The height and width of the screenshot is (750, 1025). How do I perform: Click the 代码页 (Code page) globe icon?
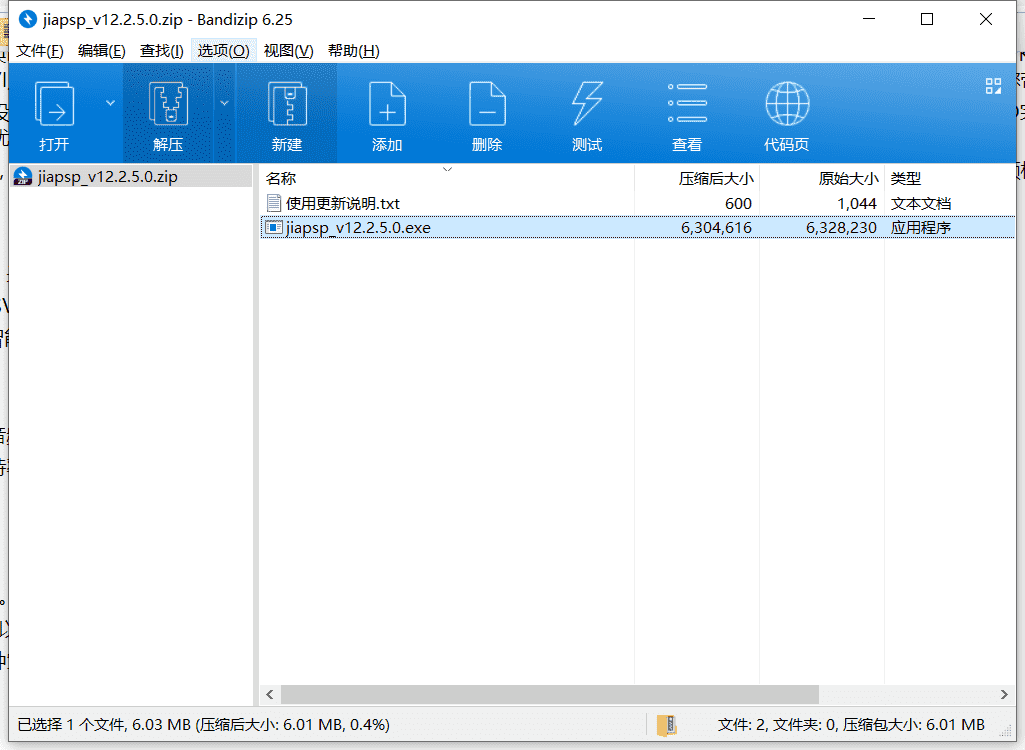pos(787,103)
